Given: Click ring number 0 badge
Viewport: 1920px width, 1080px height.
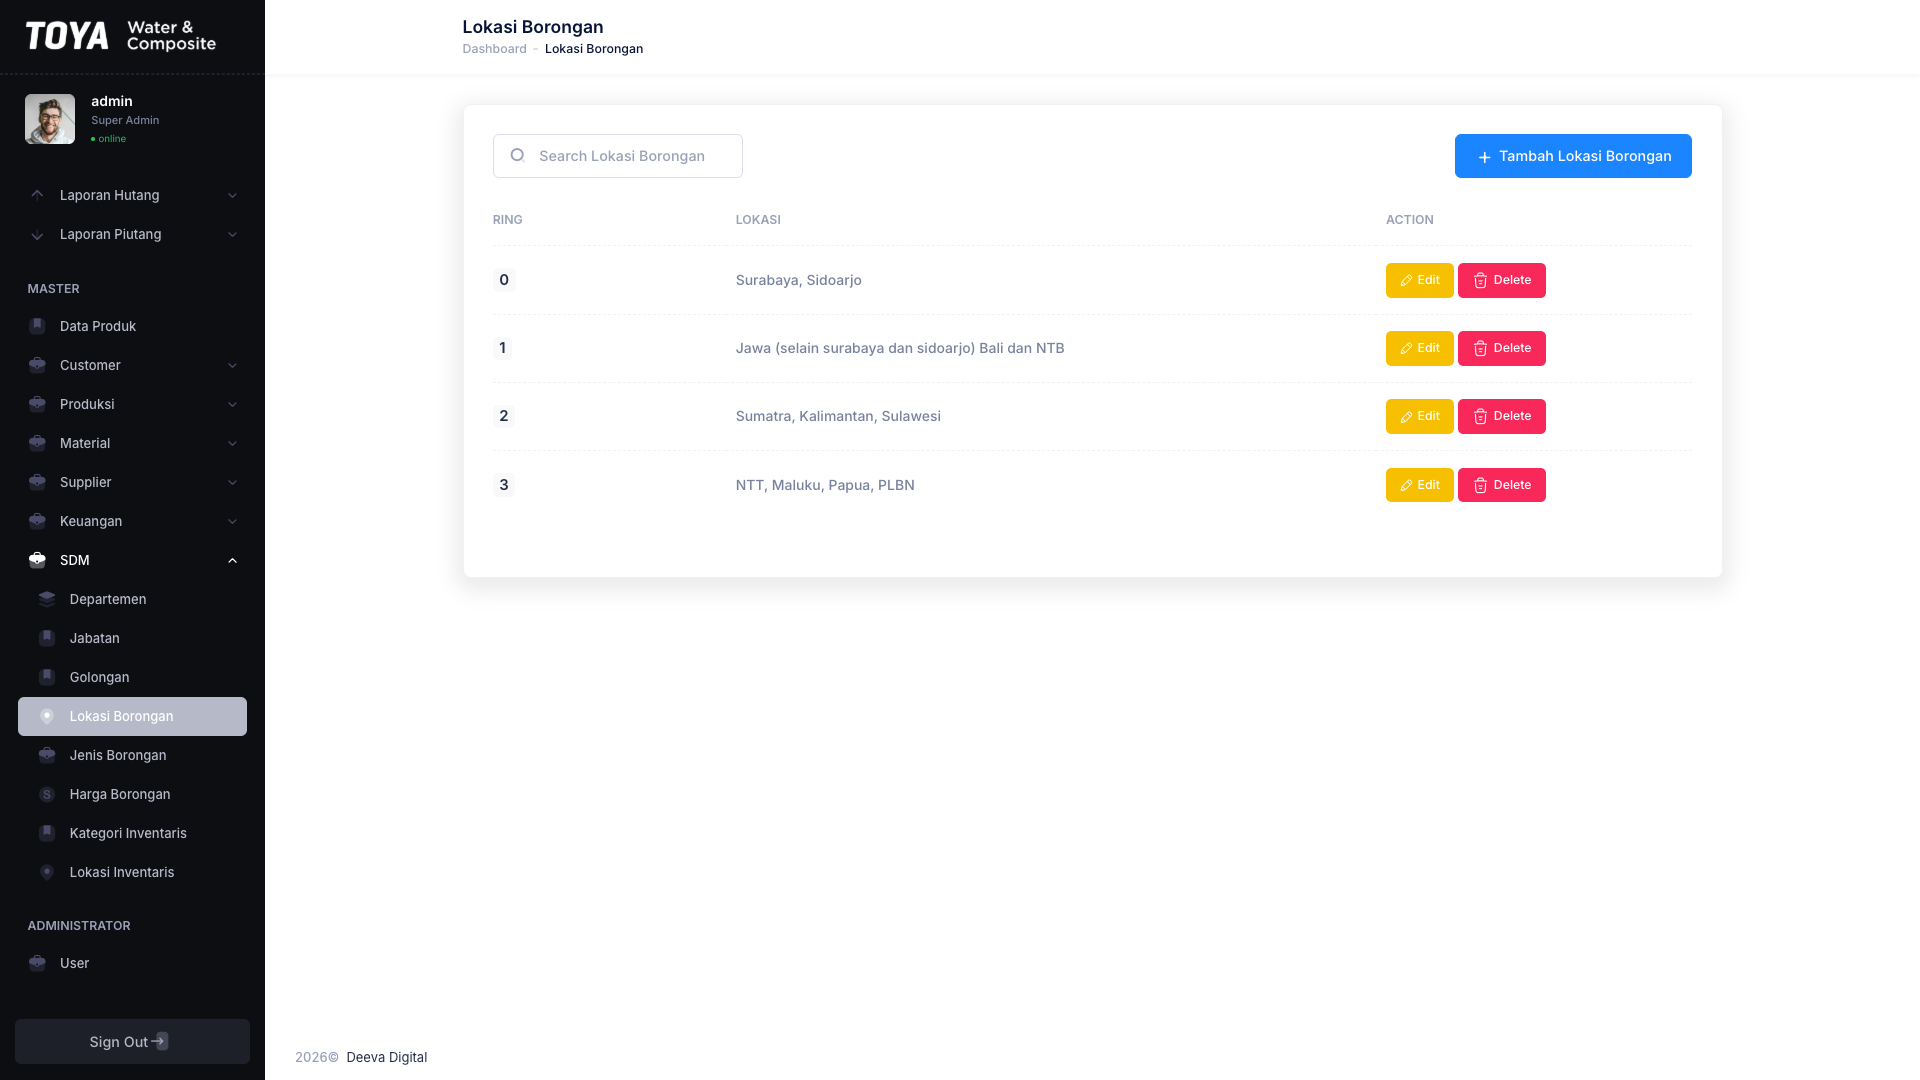Looking at the screenshot, I should [503, 280].
